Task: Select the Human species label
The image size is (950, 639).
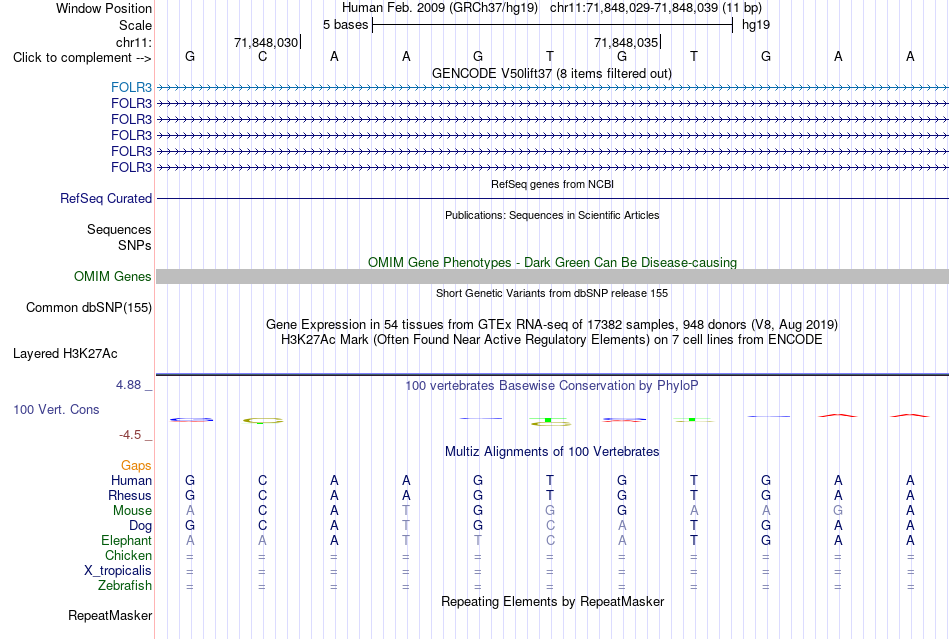Action: (x=131, y=480)
